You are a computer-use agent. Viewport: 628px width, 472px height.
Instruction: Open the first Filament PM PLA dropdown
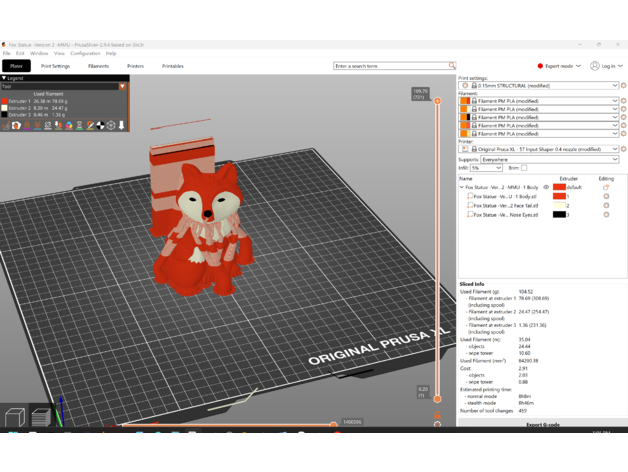coord(615,101)
